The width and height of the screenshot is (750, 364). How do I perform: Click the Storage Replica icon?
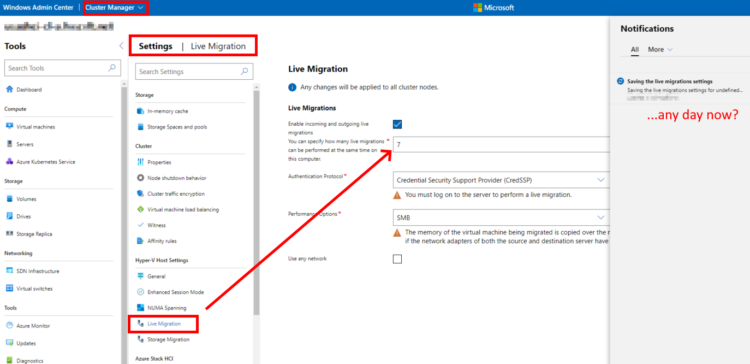[9, 234]
